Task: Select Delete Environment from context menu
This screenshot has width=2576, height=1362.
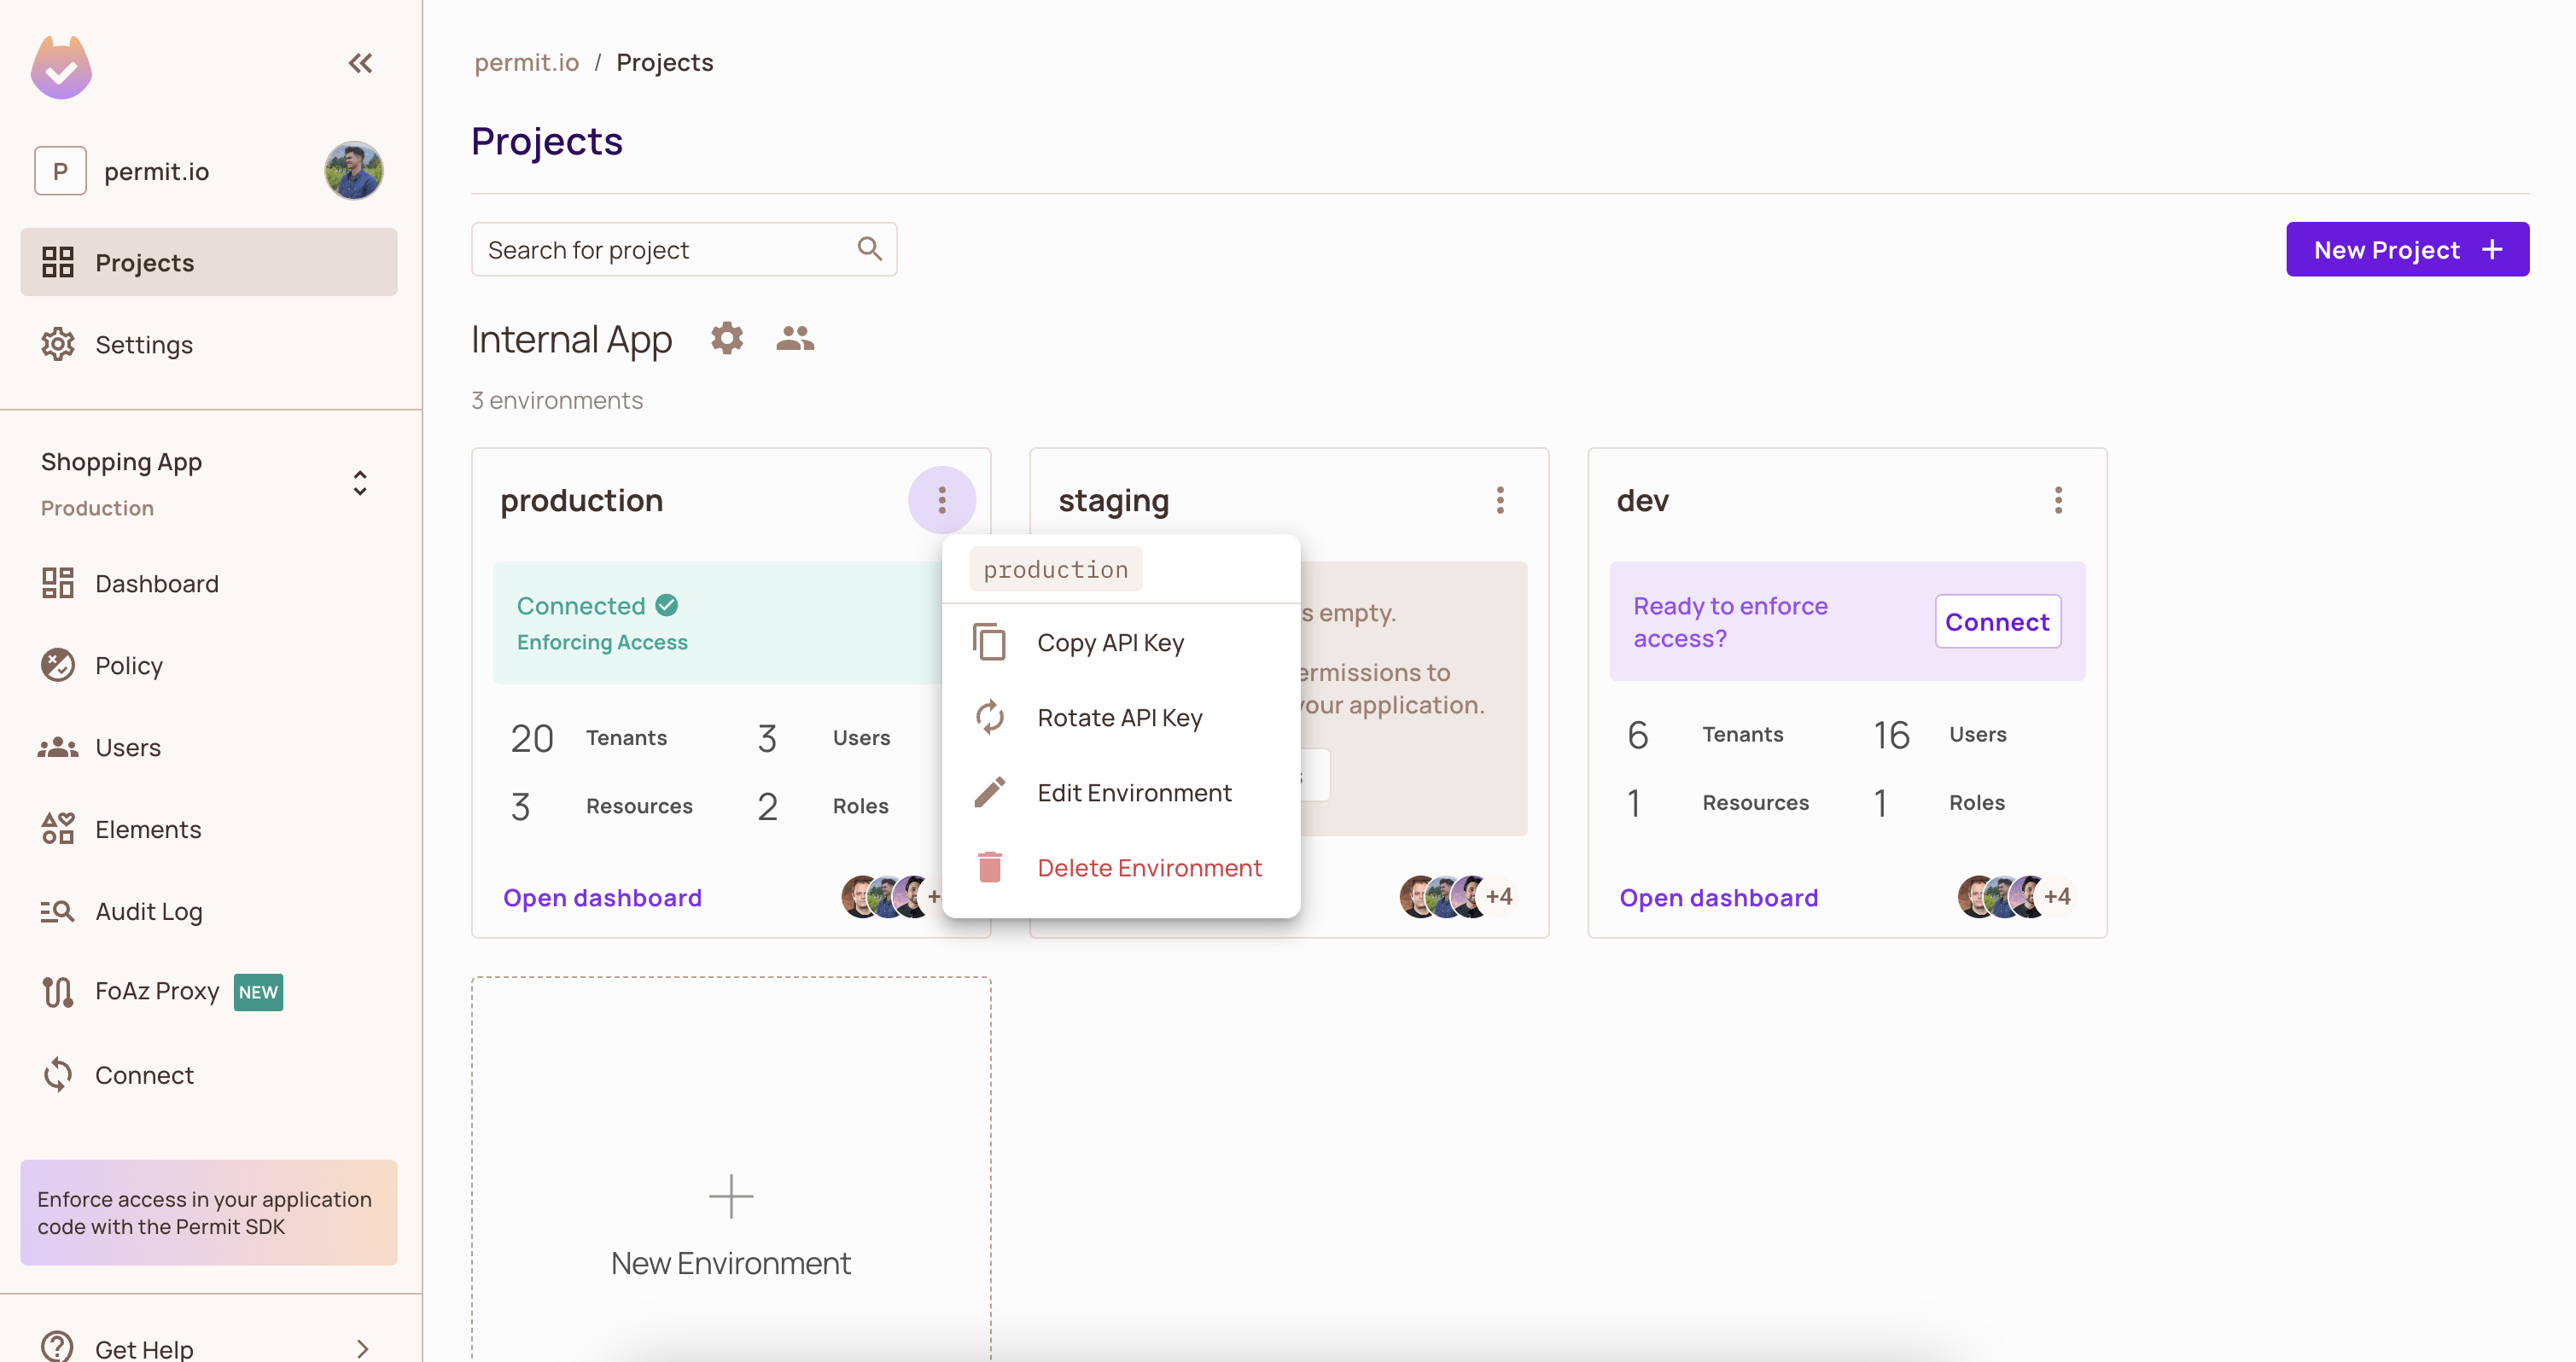Action: 1150,866
